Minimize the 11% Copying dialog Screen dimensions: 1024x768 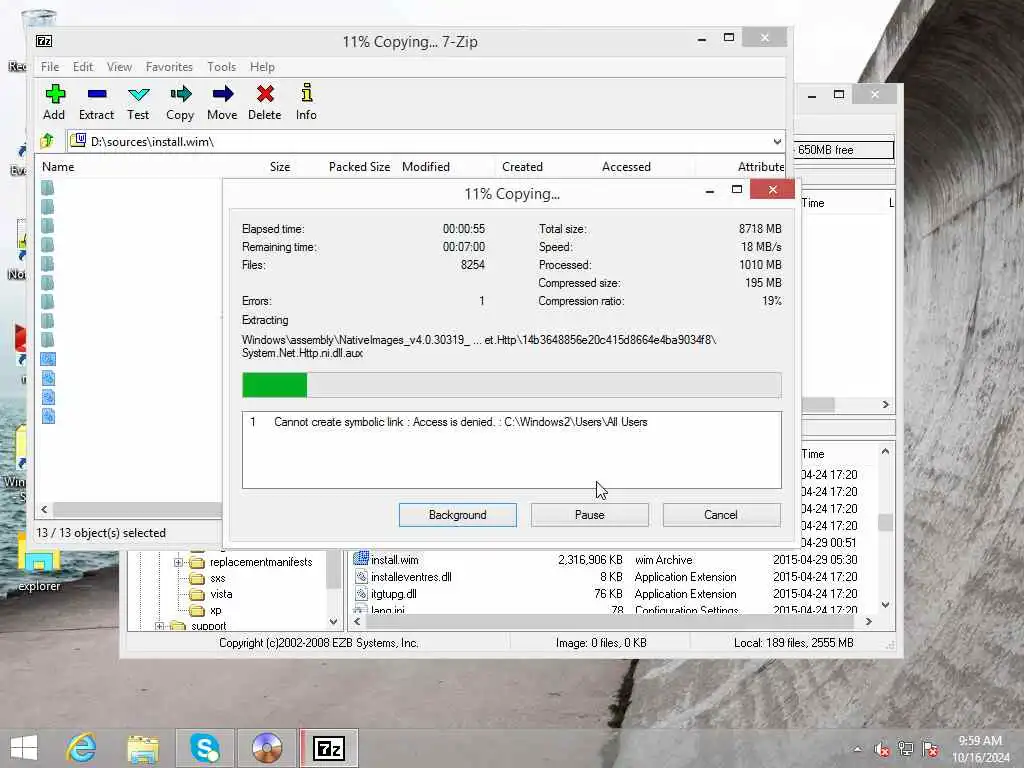tap(710, 191)
